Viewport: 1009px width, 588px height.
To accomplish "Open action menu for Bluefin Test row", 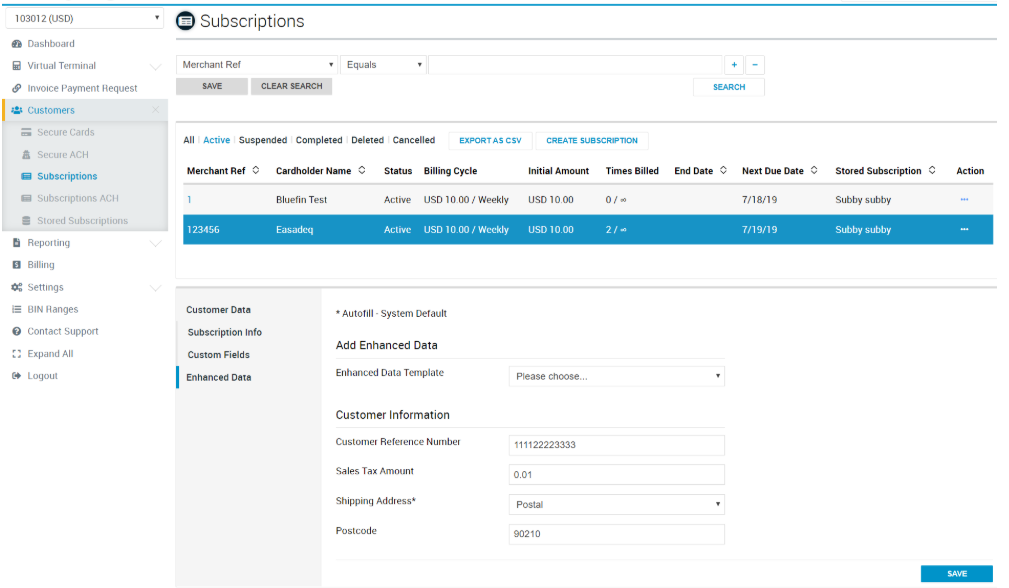I will tap(964, 200).
